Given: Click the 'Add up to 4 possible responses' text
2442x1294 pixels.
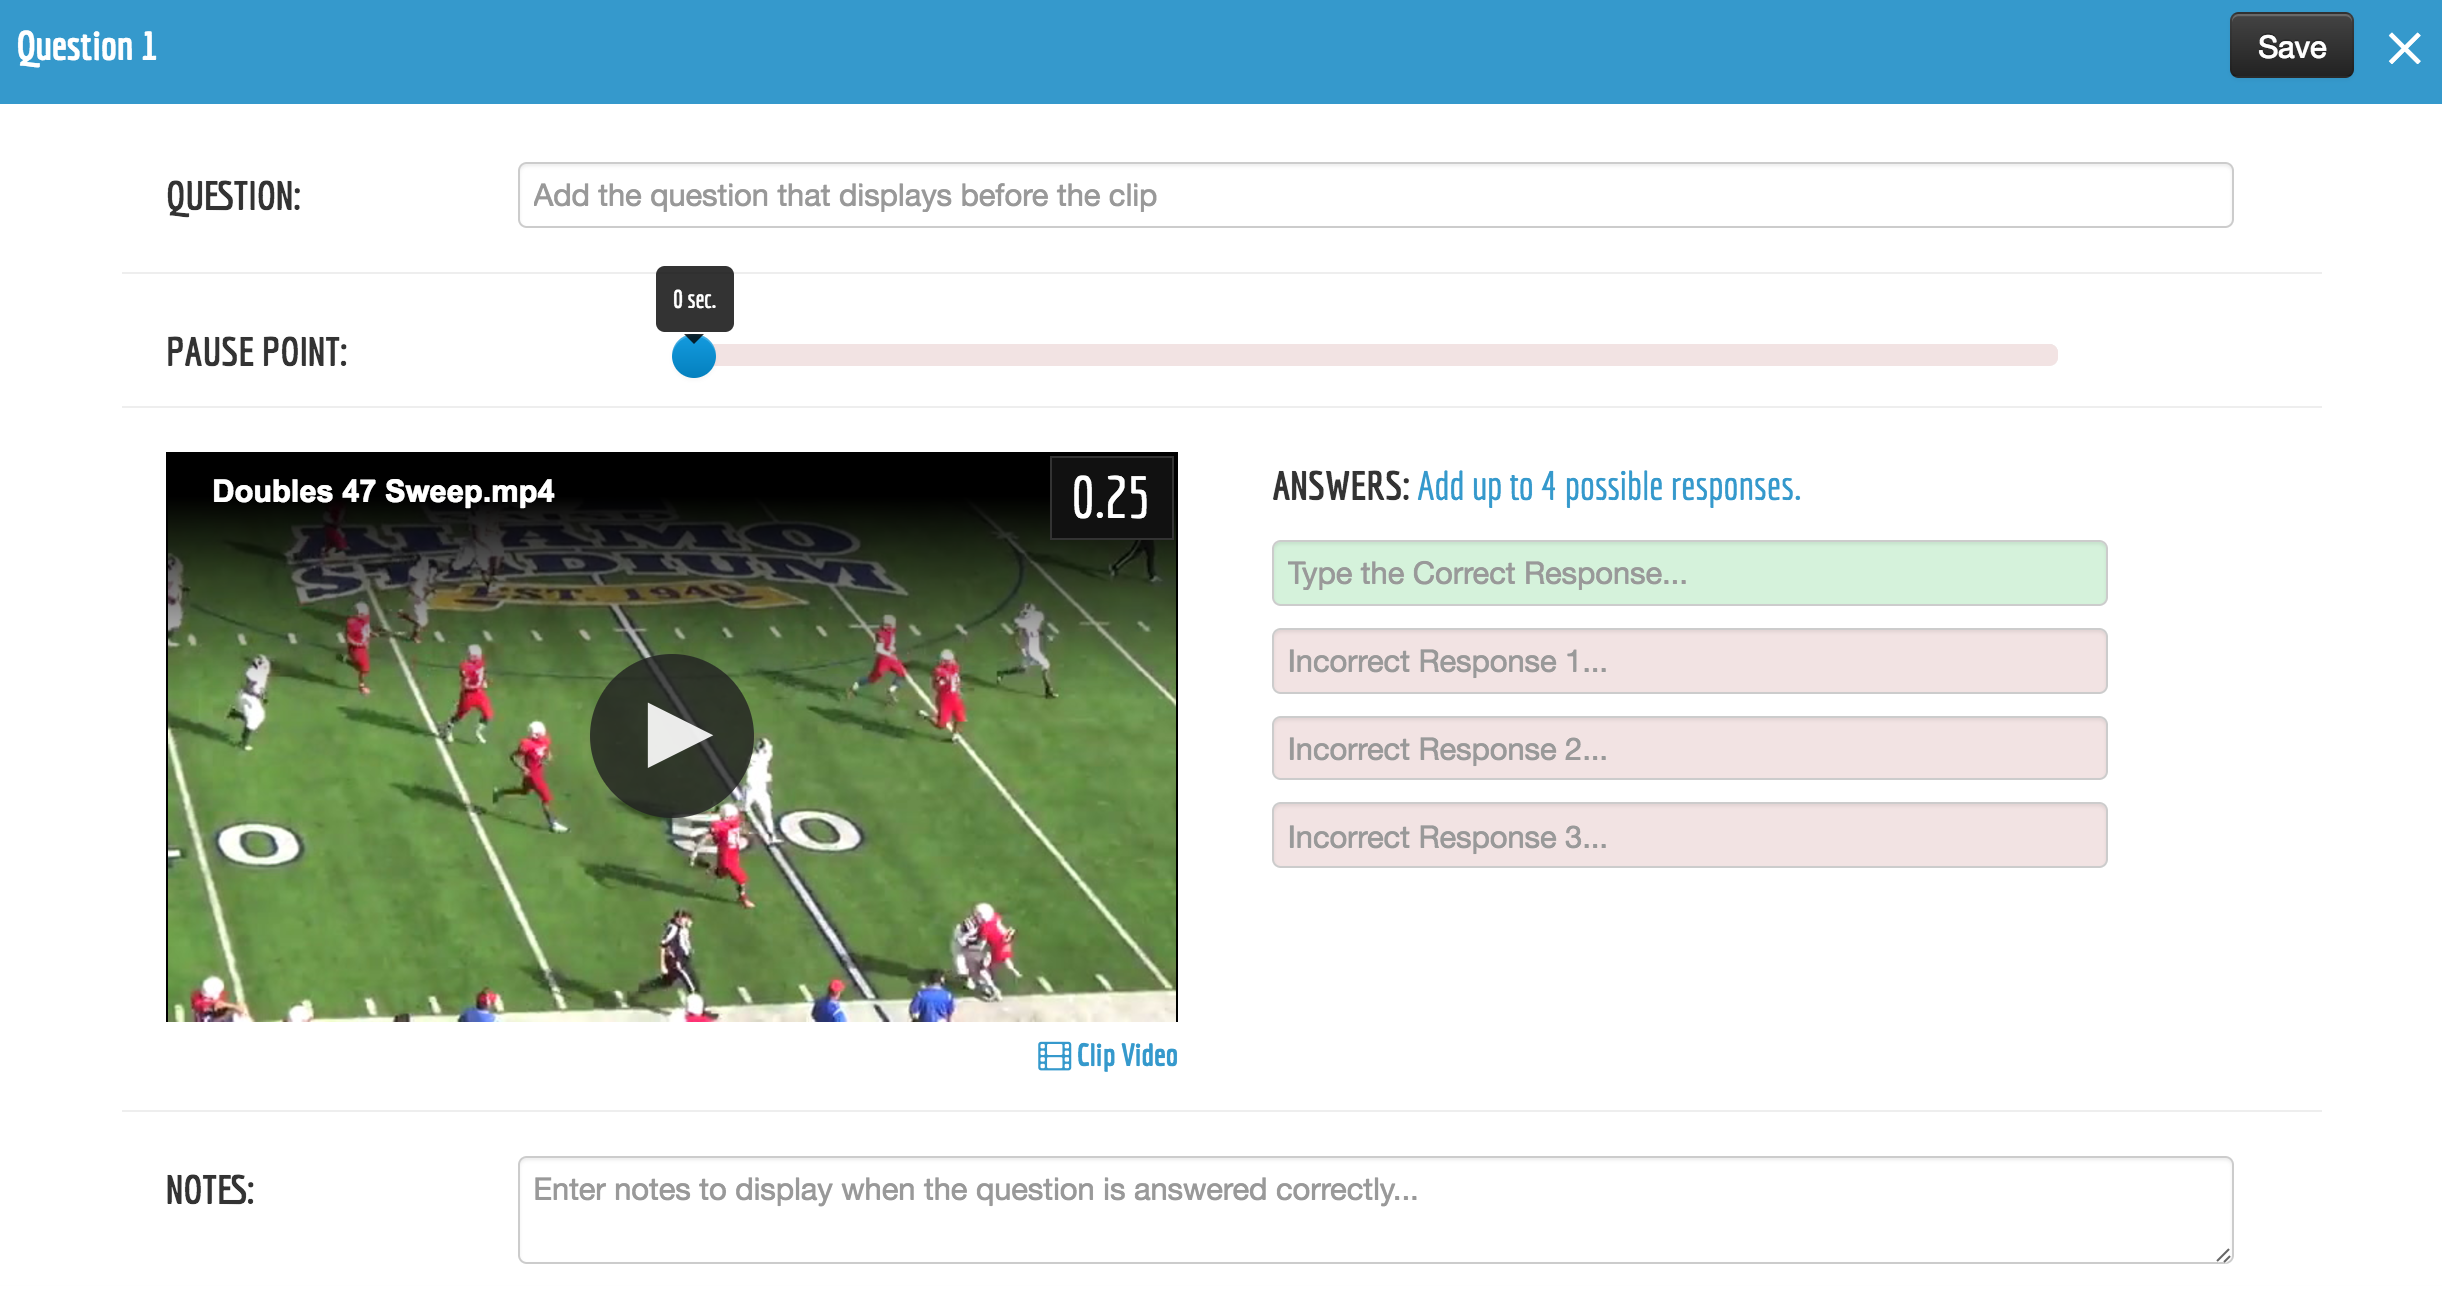Looking at the screenshot, I should click(x=1608, y=487).
